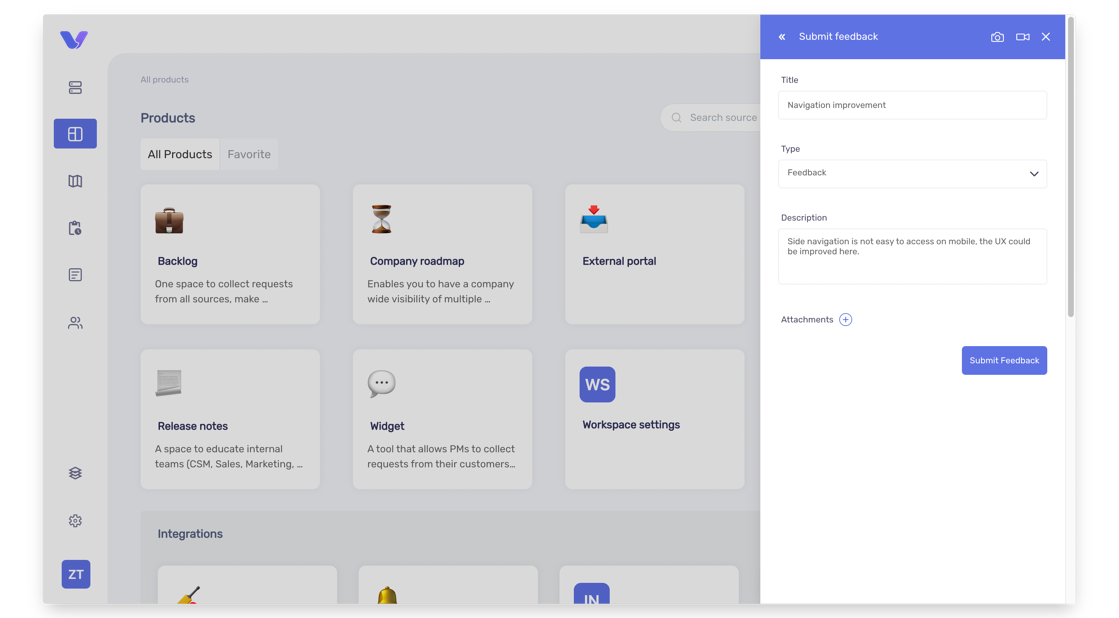The height and width of the screenshot is (618, 1119).
Task: Click the search magnifier icon
Action: click(x=677, y=118)
